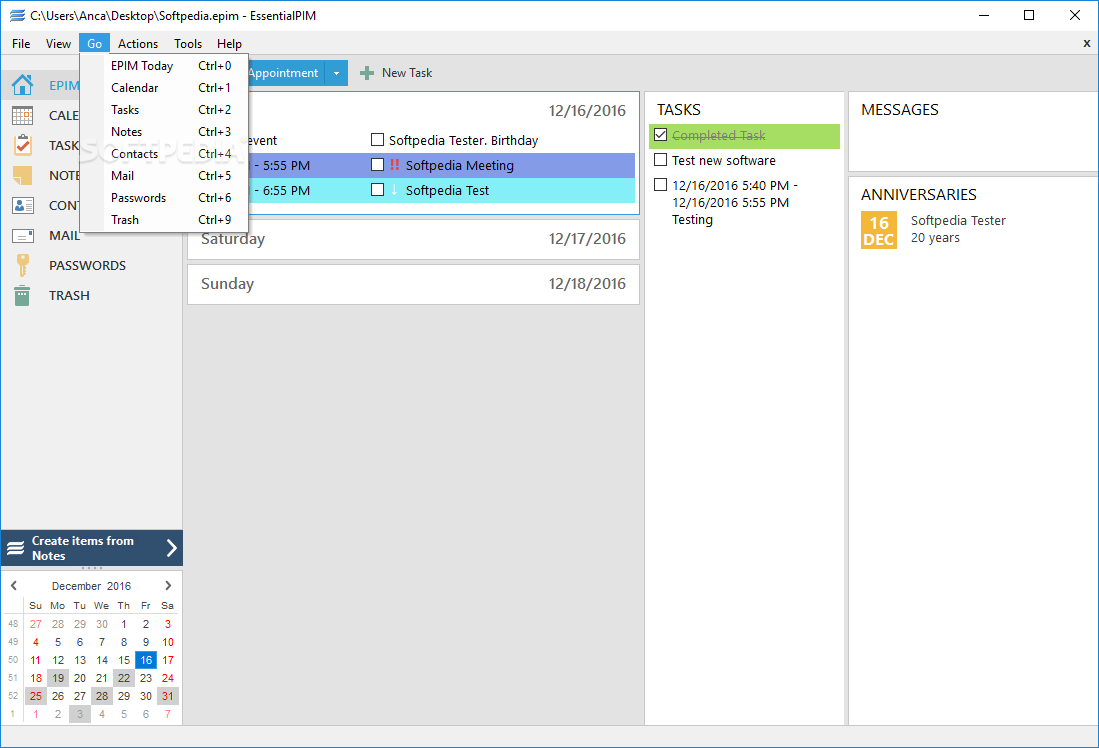This screenshot has height=748, width=1099.
Task: Open Saturday 12/17/2016 day header
Action: tap(414, 239)
